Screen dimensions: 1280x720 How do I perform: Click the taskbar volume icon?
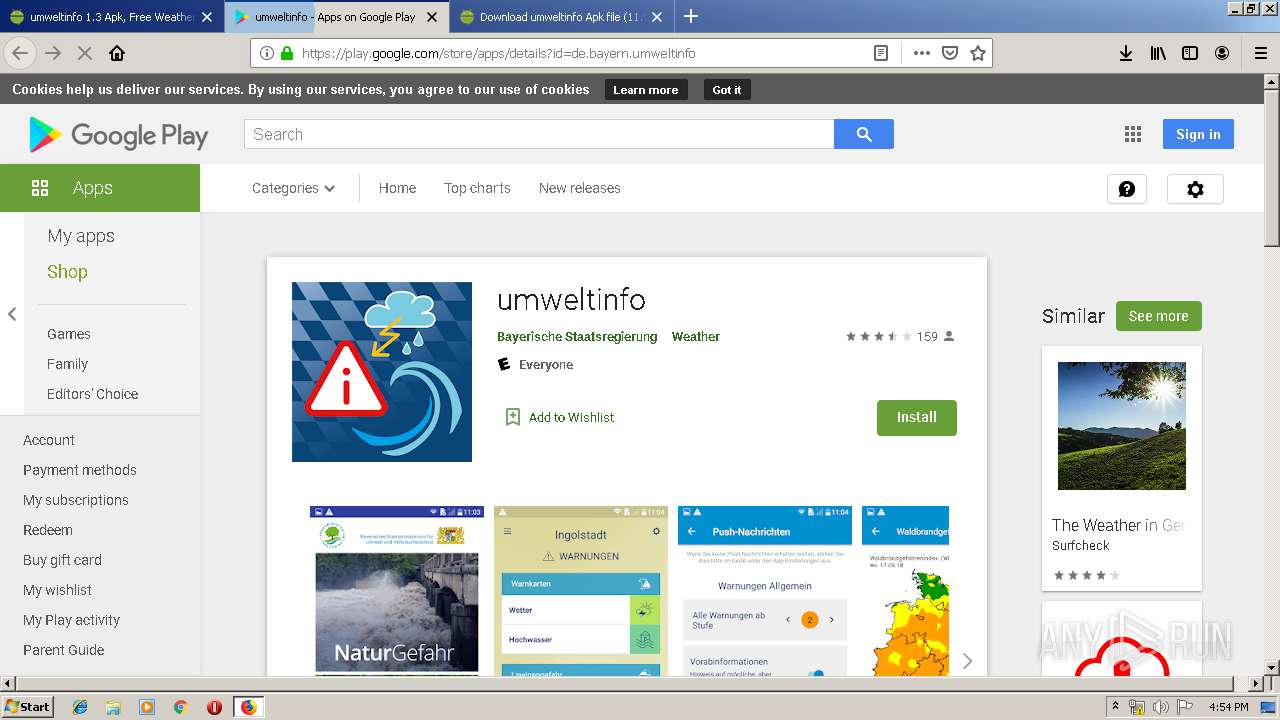coord(1160,707)
